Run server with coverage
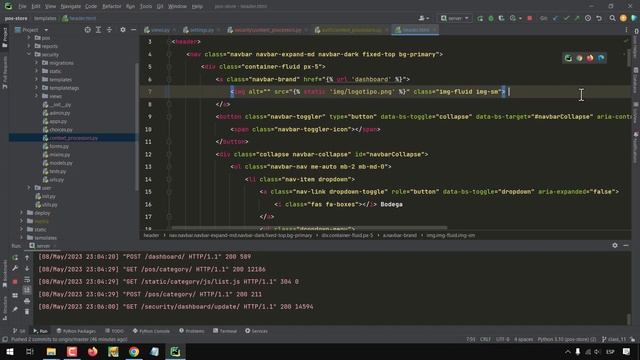This screenshot has height=360, width=640. click(501, 18)
